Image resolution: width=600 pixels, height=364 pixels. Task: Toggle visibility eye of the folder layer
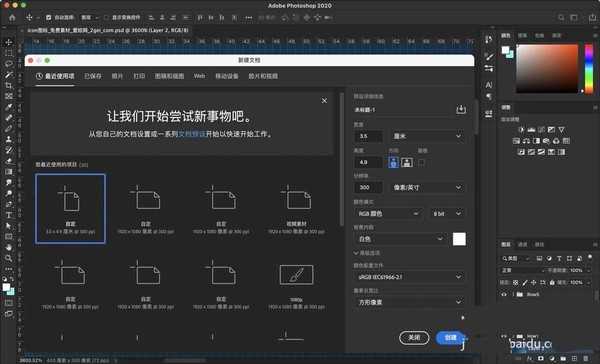(x=504, y=294)
